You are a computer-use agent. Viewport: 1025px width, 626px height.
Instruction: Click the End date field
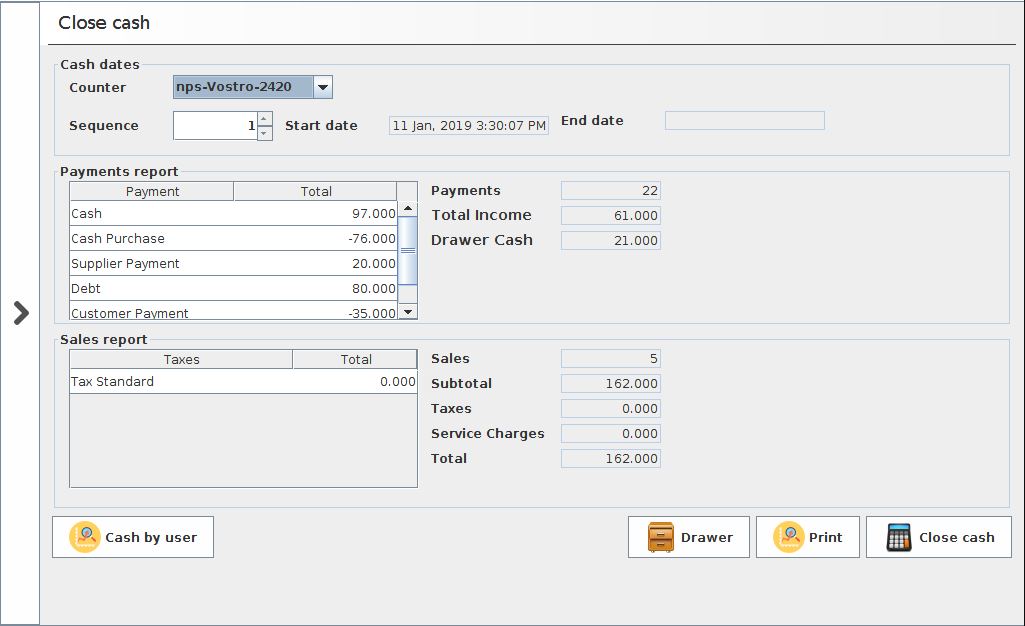pos(744,121)
